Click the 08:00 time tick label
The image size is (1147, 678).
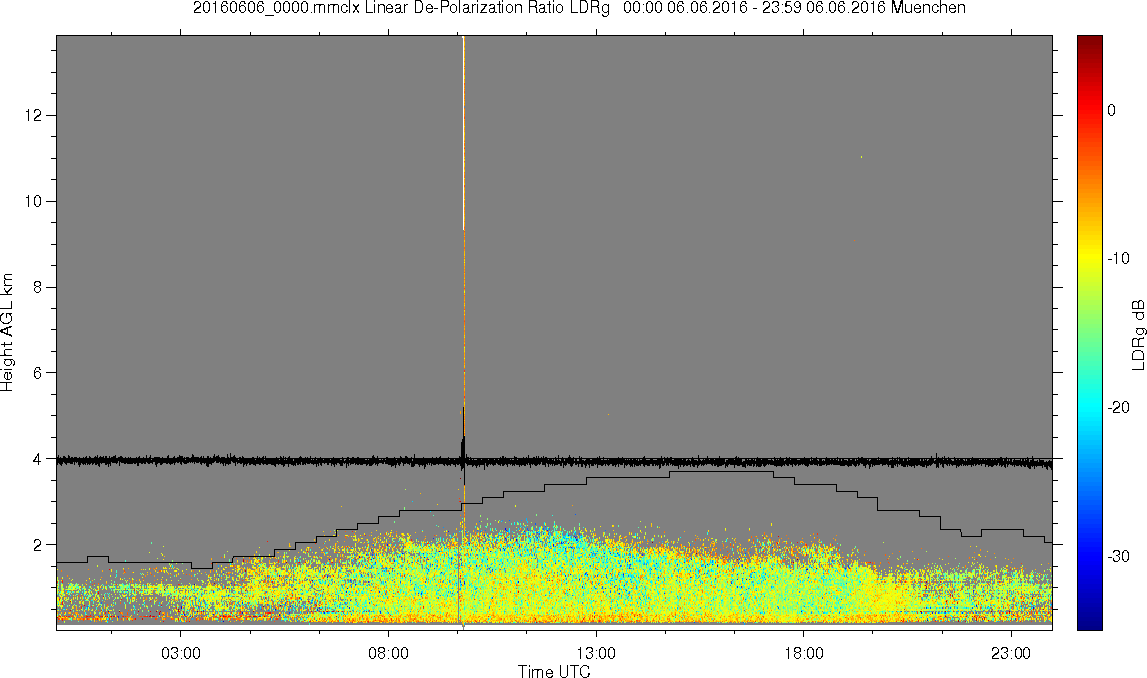(388, 653)
